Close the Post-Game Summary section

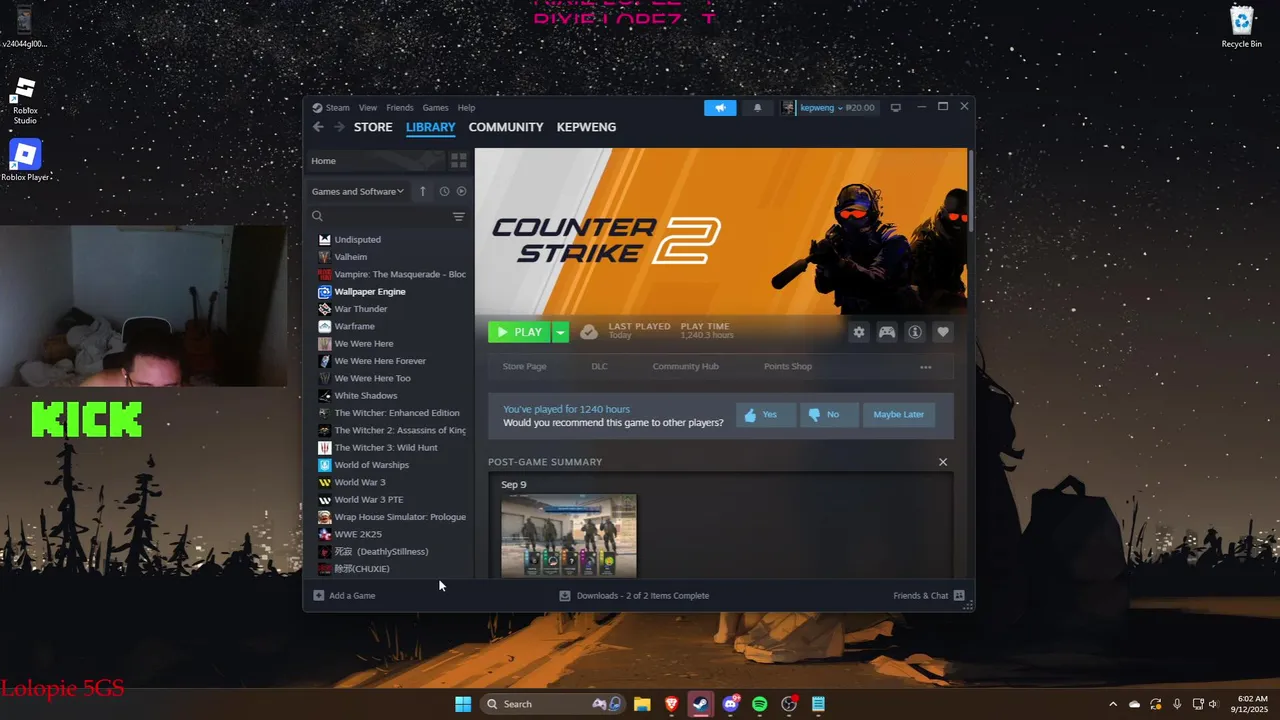point(943,462)
